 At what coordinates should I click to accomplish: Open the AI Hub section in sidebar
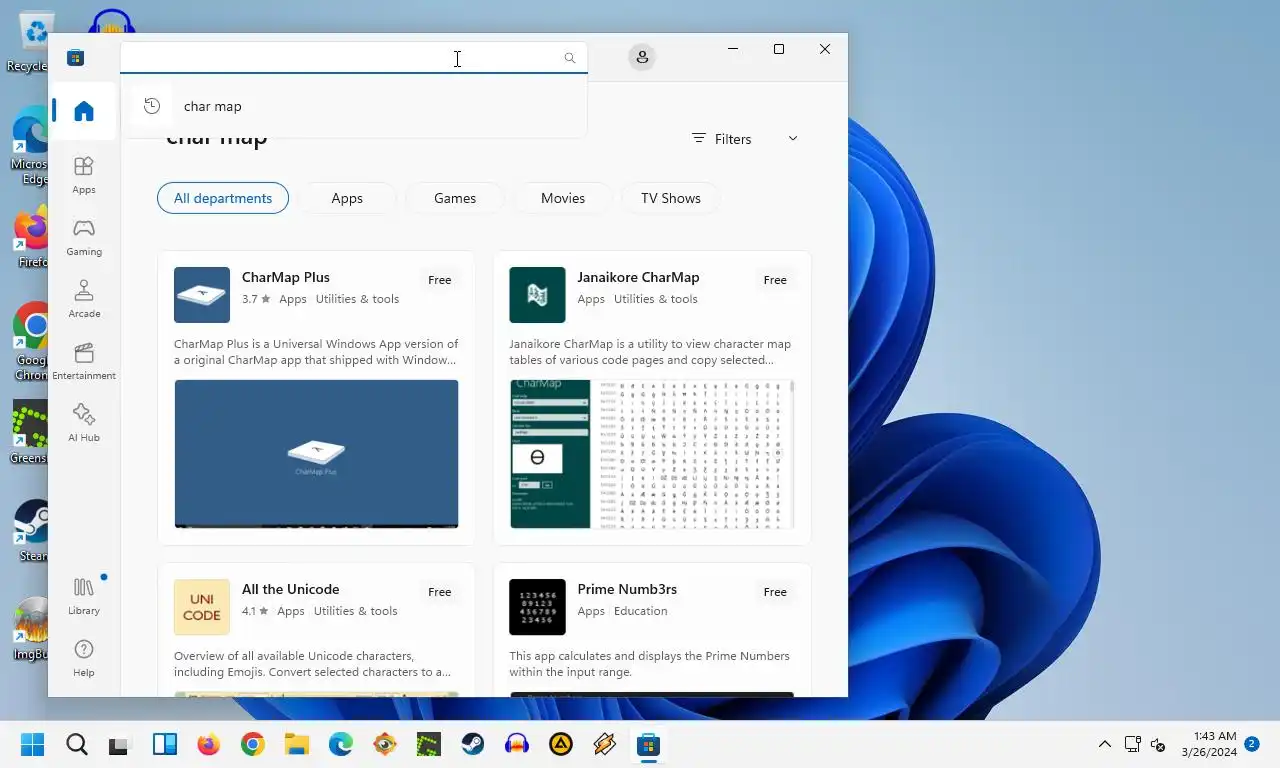[84, 423]
